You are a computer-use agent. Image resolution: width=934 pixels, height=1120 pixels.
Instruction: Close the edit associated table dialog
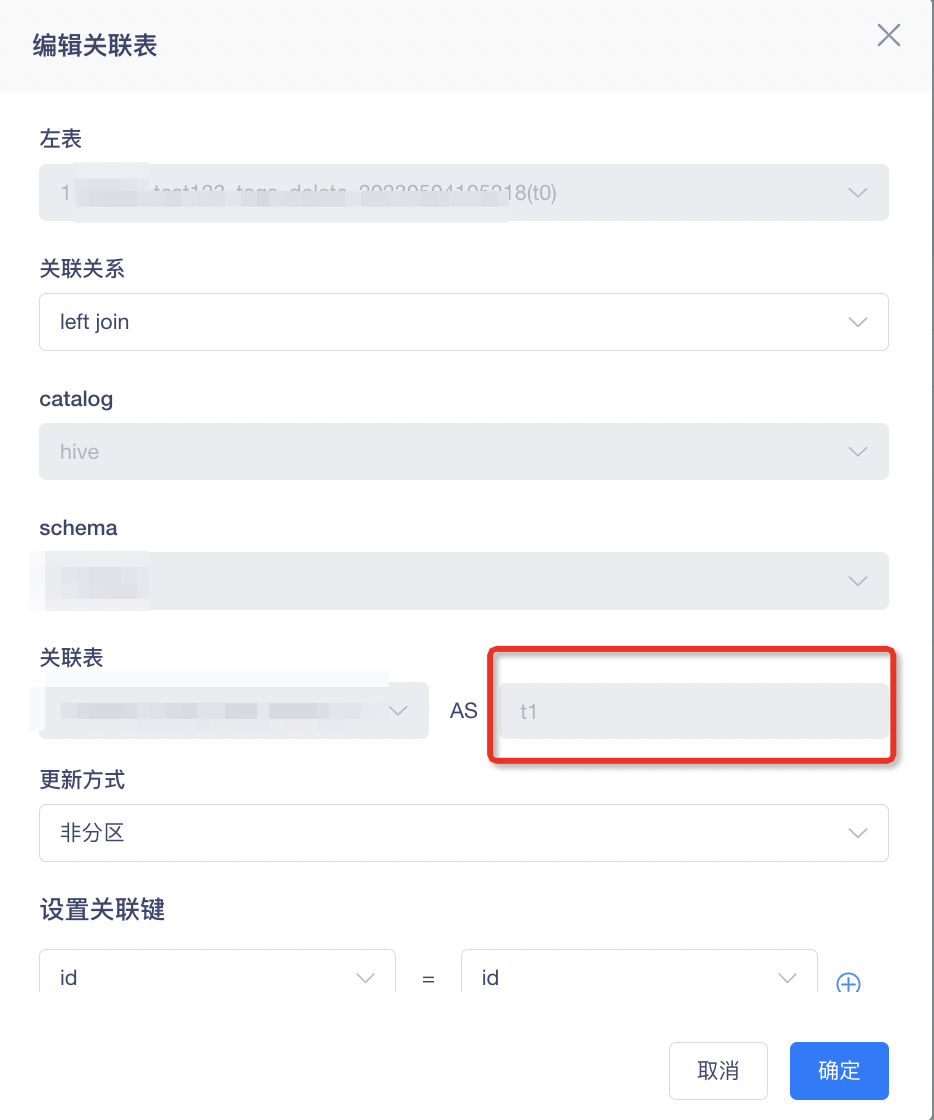point(888,35)
